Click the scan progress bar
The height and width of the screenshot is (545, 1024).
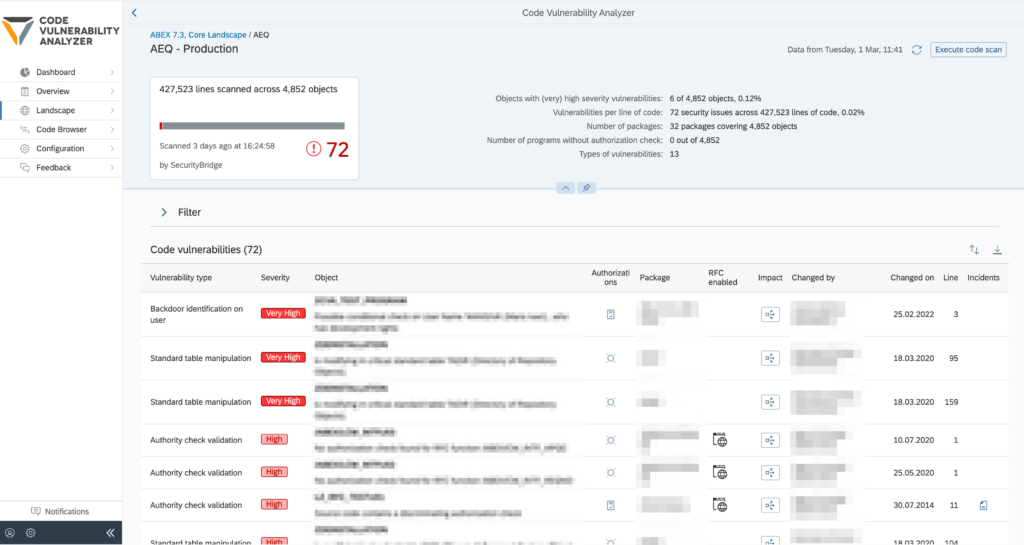[252, 126]
